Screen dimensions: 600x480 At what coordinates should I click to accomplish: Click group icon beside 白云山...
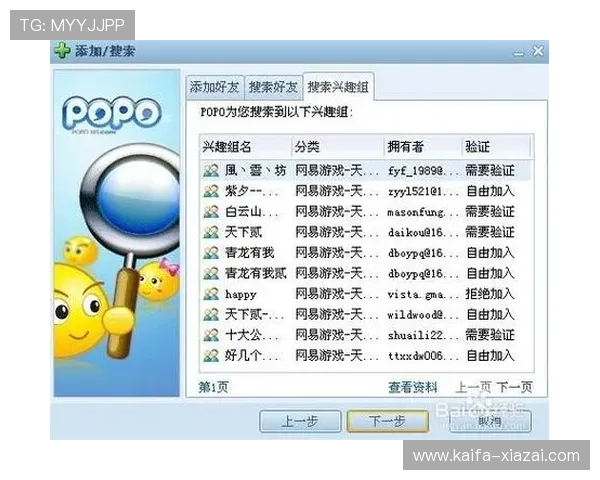(211, 212)
